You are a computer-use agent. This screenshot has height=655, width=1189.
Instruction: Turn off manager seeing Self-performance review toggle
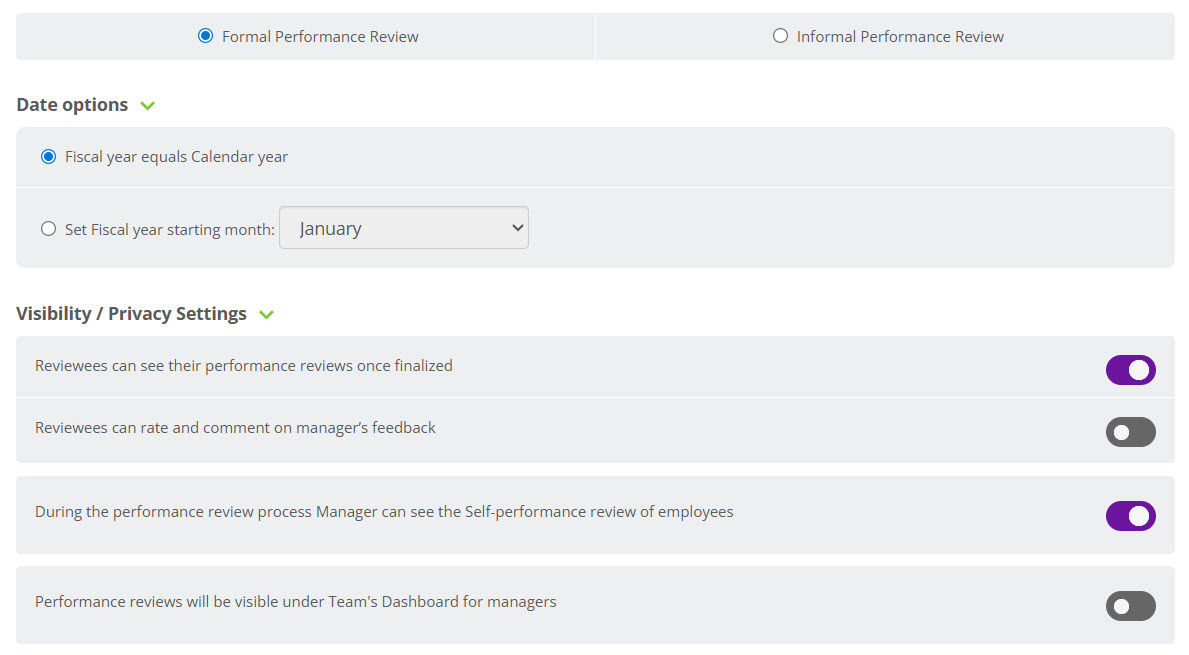tap(1130, 516)
